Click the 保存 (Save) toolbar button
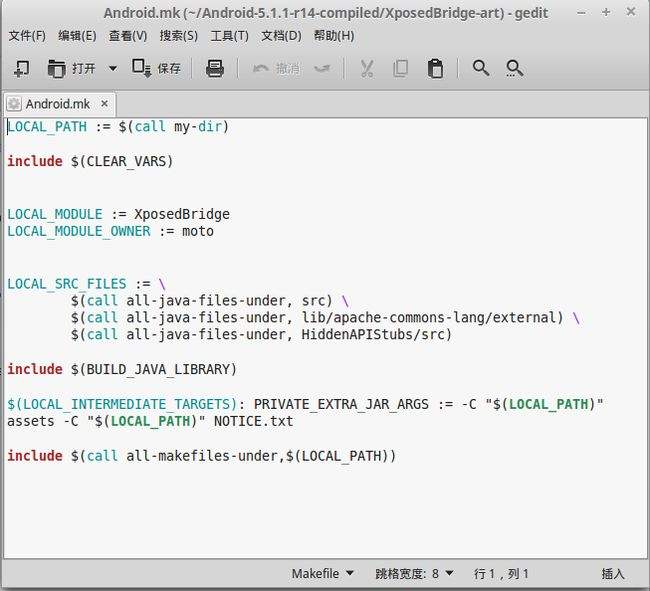 click(x=157, y=68)
